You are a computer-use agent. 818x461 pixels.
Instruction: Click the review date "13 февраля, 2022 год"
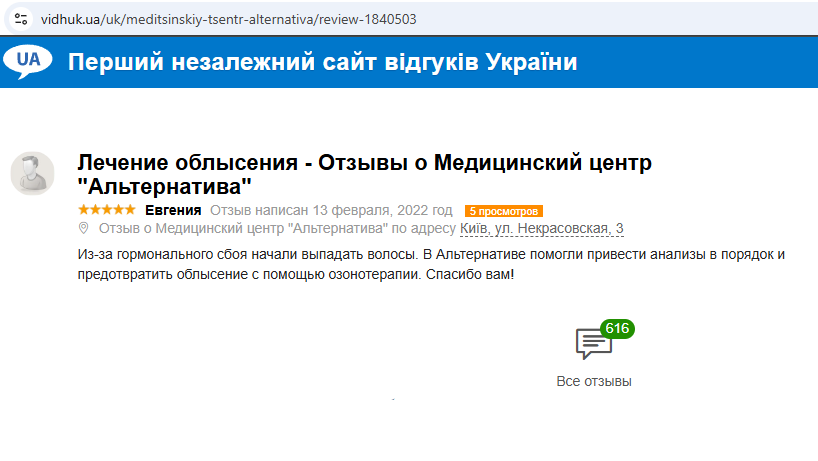tap(383, 210)
